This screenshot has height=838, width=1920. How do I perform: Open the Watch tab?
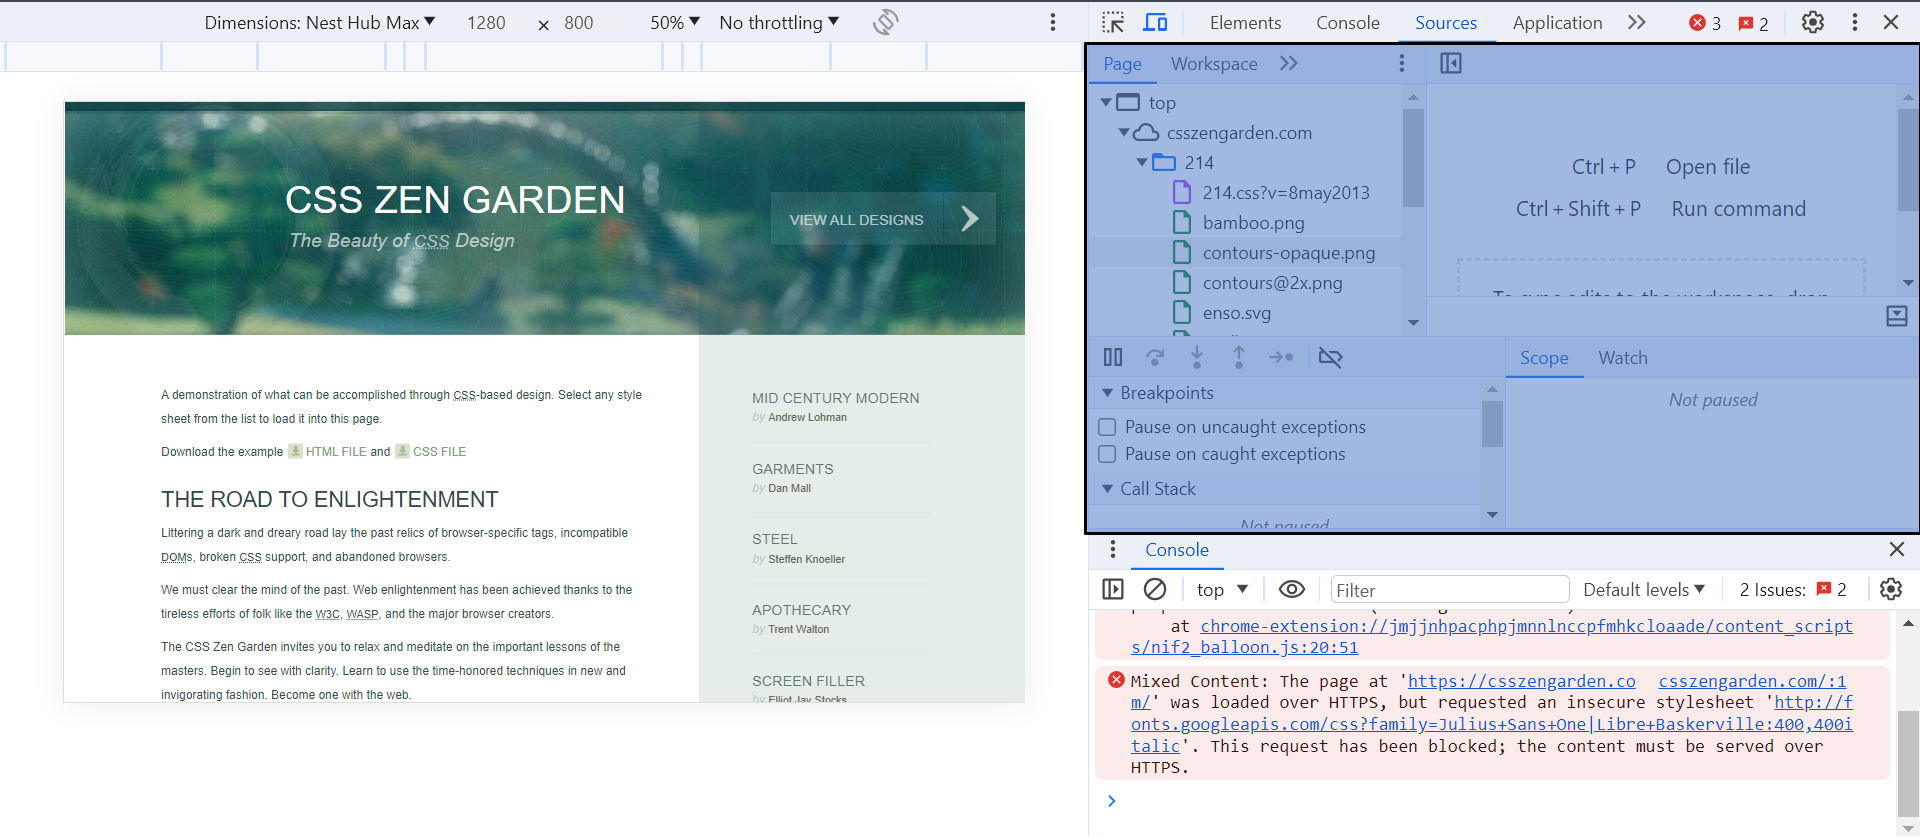click(x=1623, y=358)
